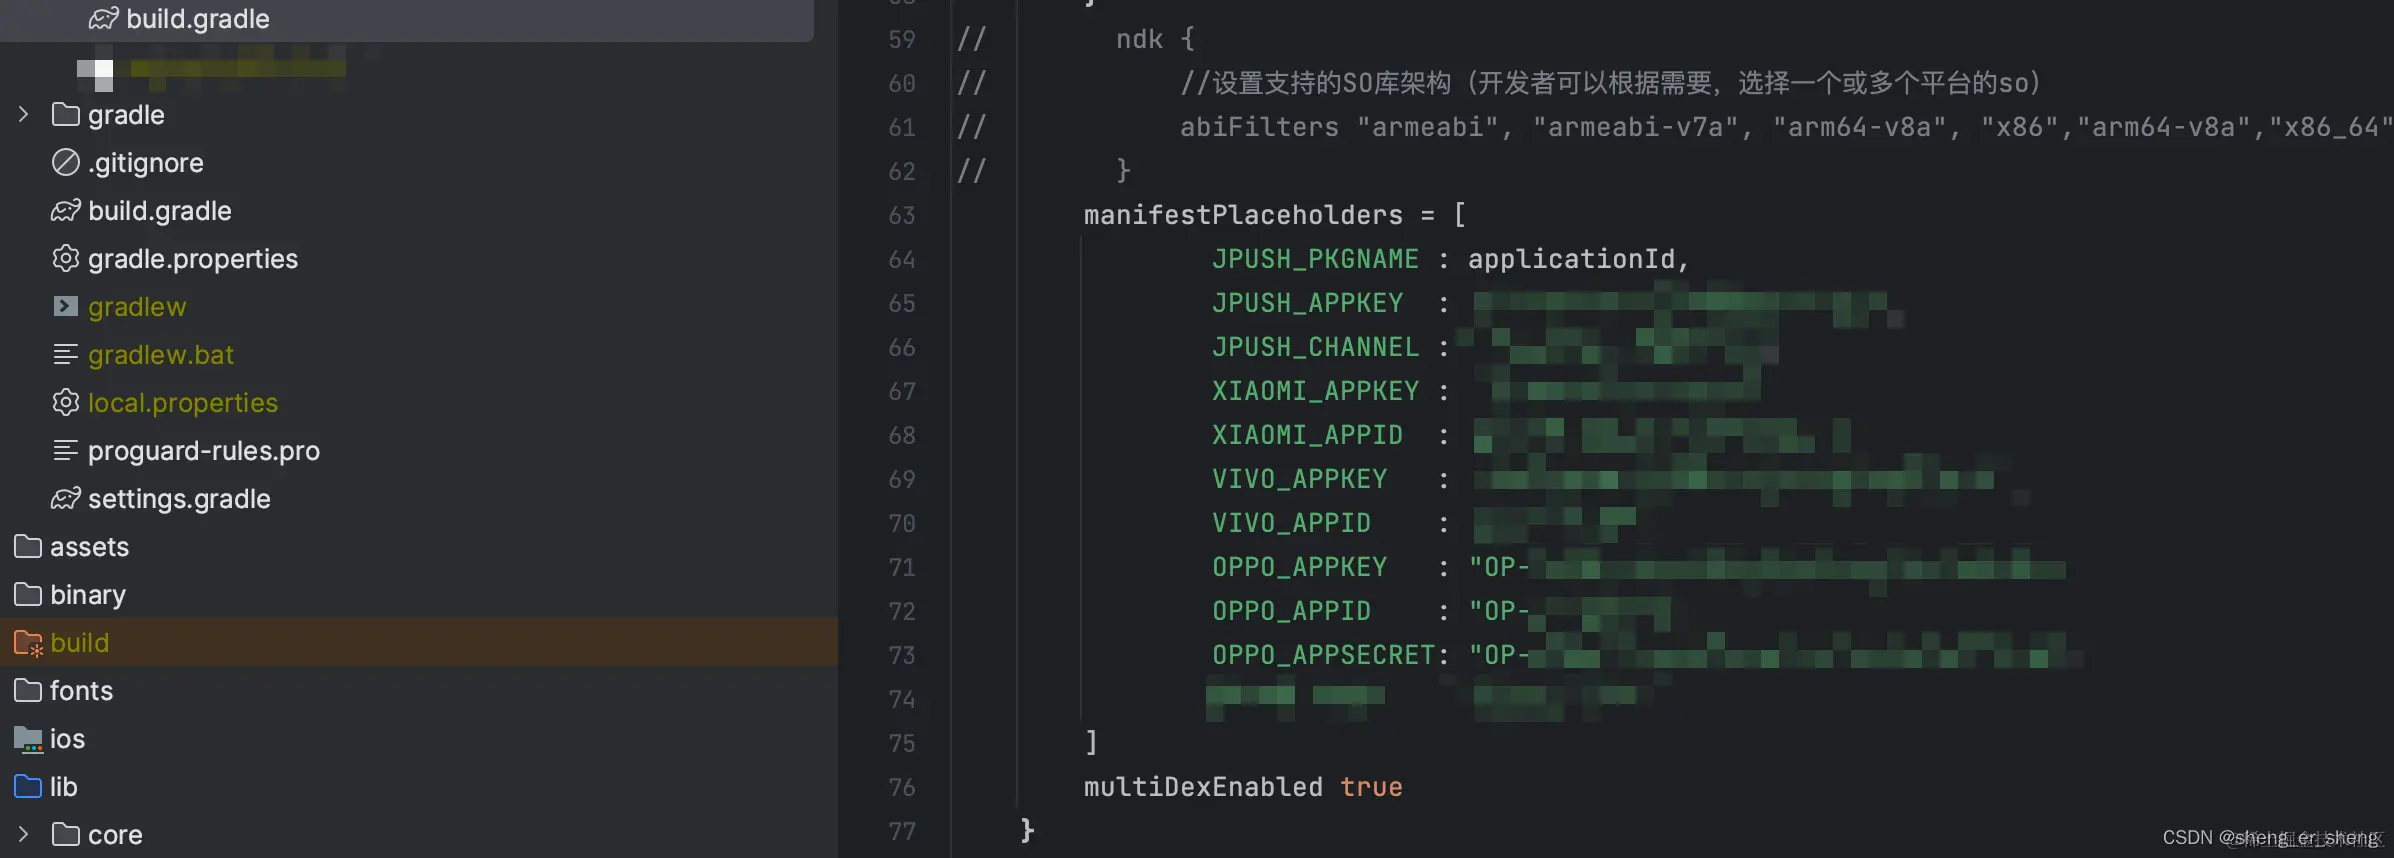Click the orange "true" value
This screenshot has height=858, width=2394.
[x=1371, y=787]
